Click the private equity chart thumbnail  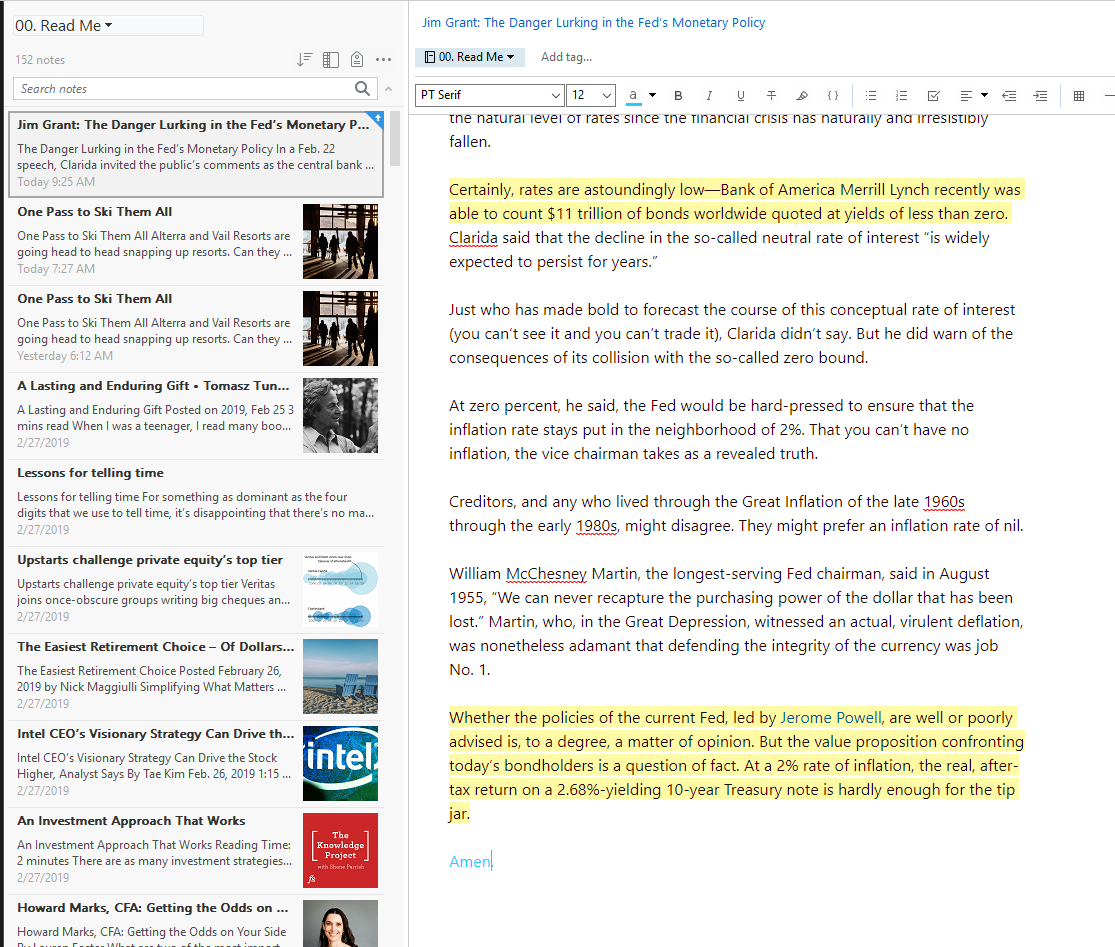340,589
